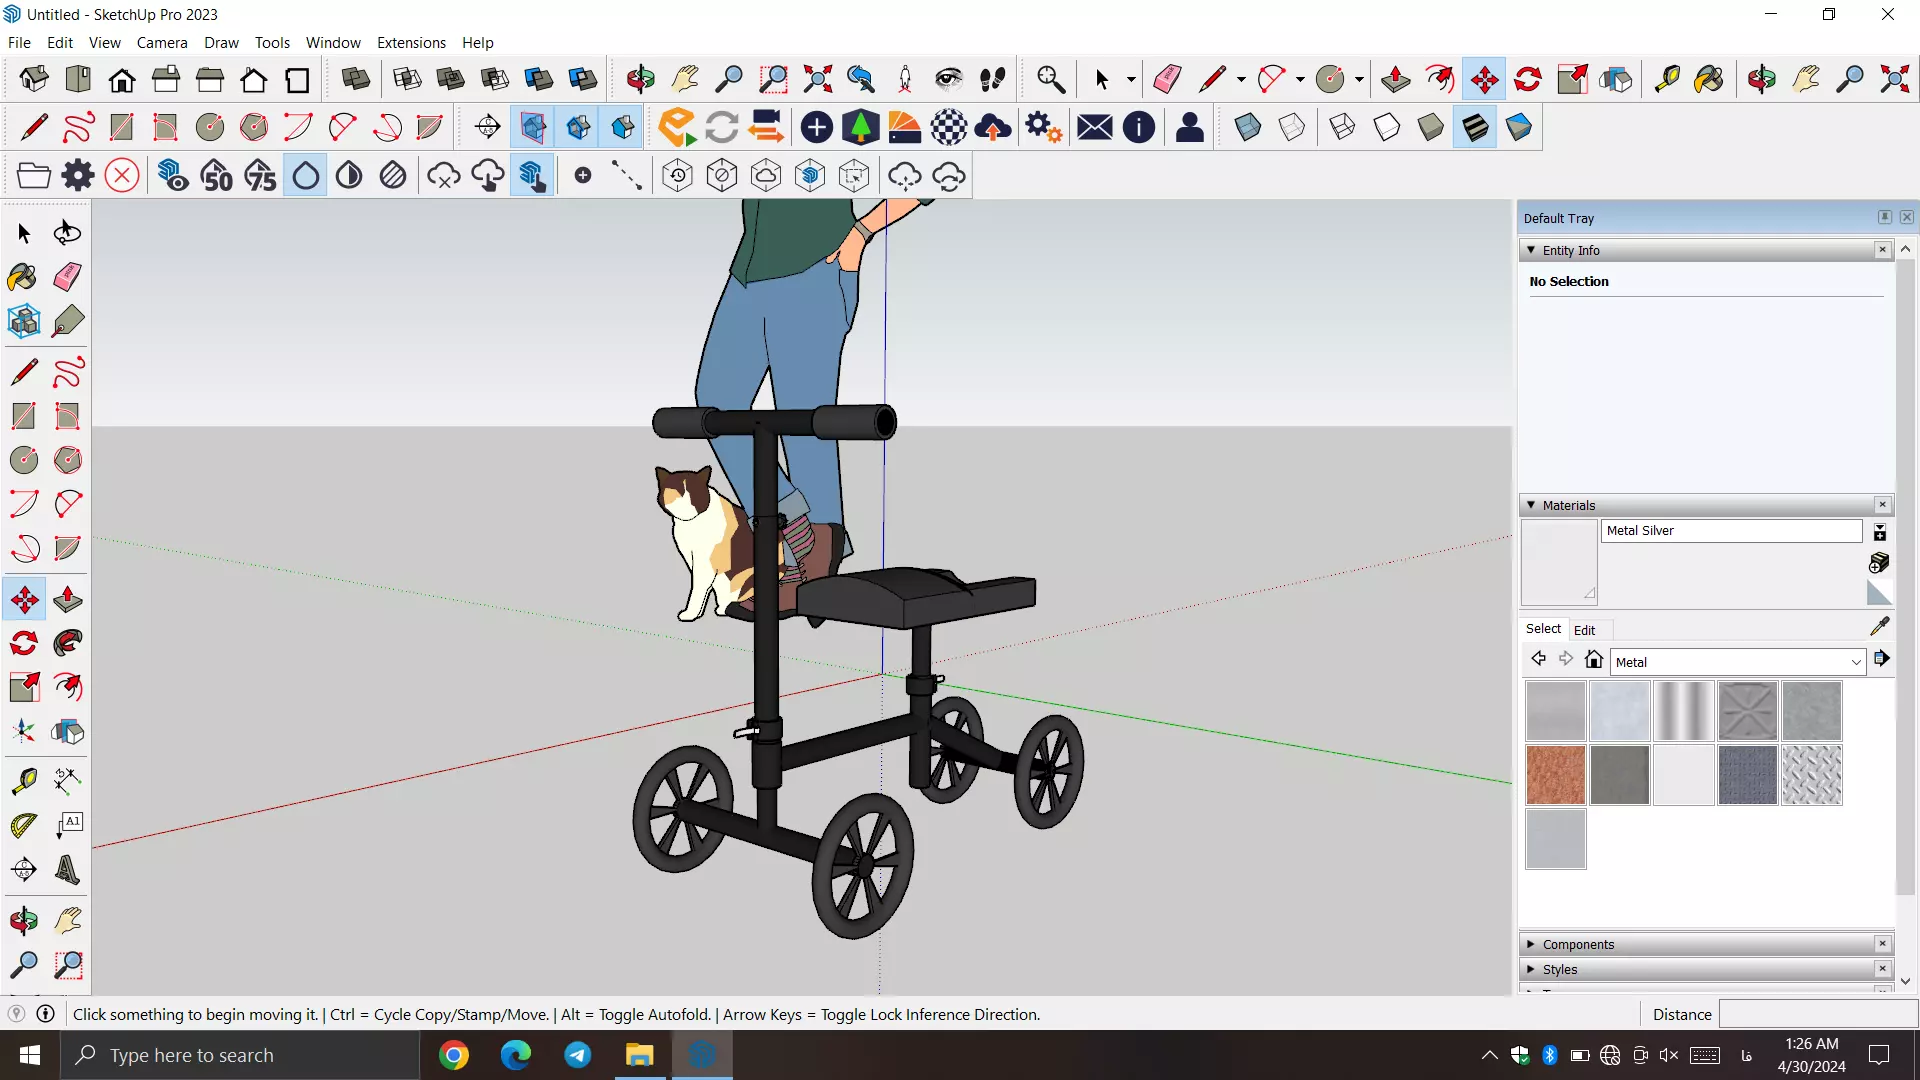Viewport: 1920px width, 1080px height.
Task: Click the Details arrow beside Metal dropdown
Action: click(x=1881, y=659)
